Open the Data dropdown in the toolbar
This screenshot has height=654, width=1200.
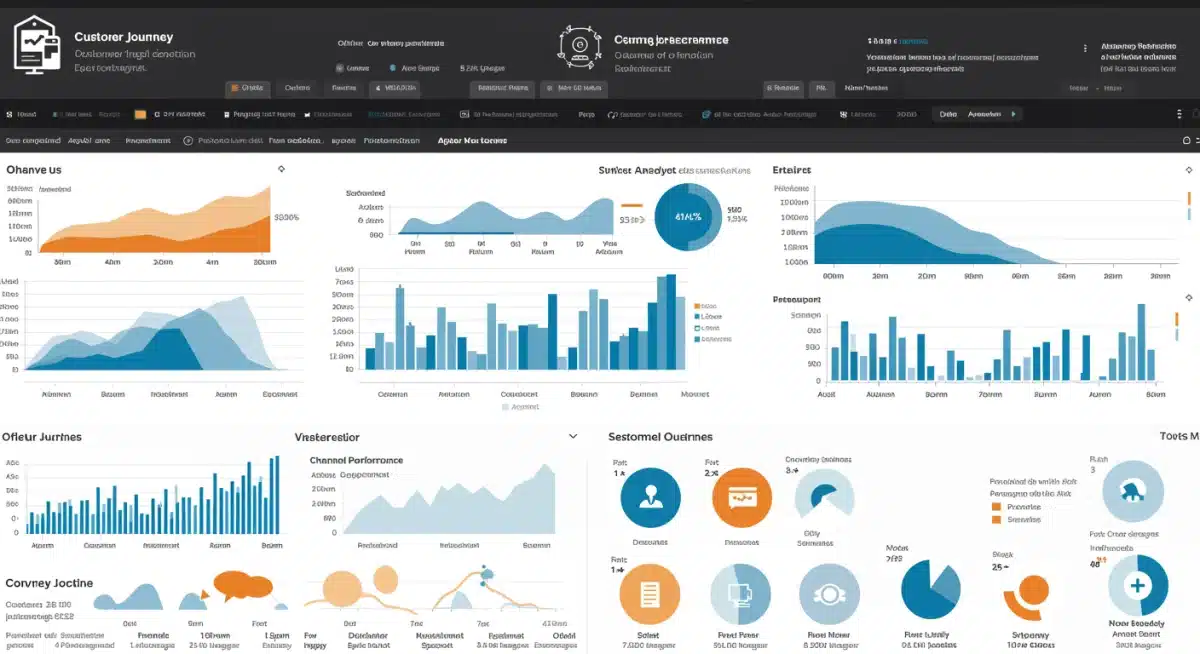point(947,114)
